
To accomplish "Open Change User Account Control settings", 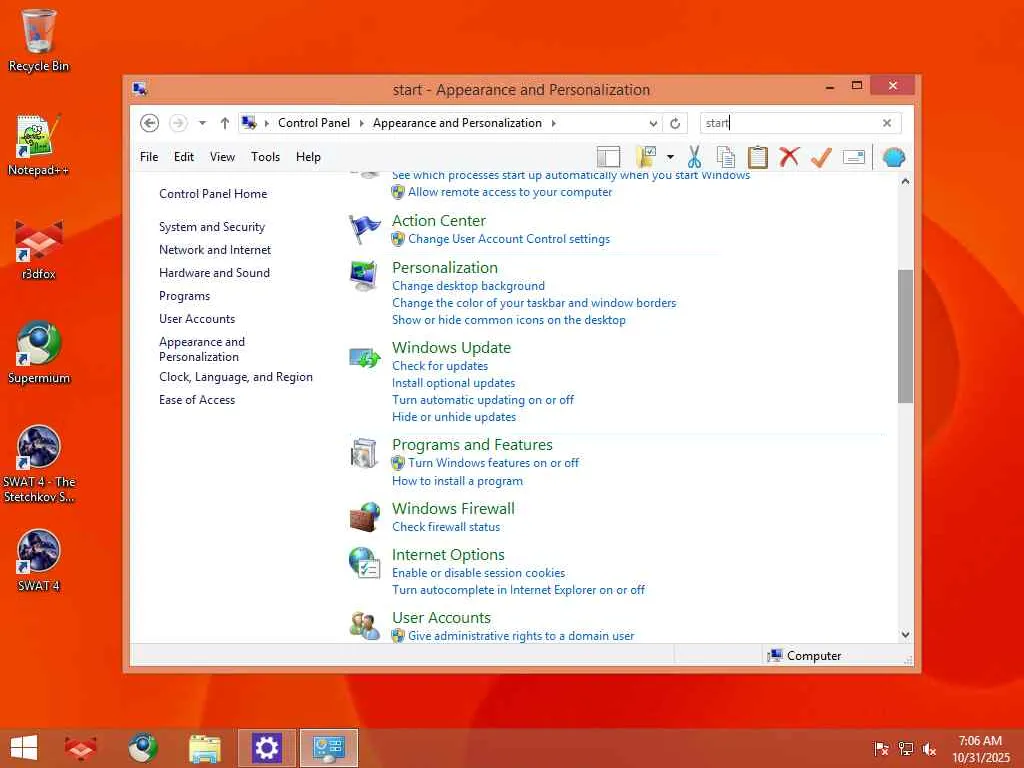I will point(509,239).
